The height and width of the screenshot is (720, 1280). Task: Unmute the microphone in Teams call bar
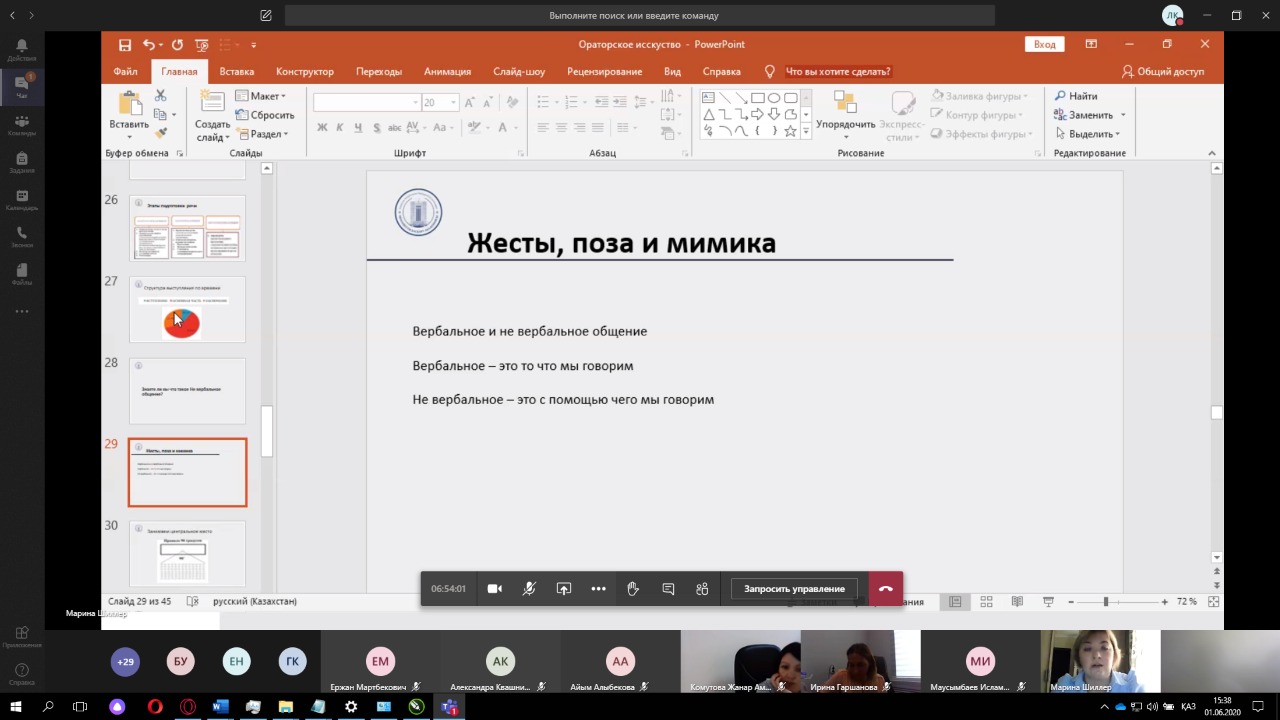point(529,589)
